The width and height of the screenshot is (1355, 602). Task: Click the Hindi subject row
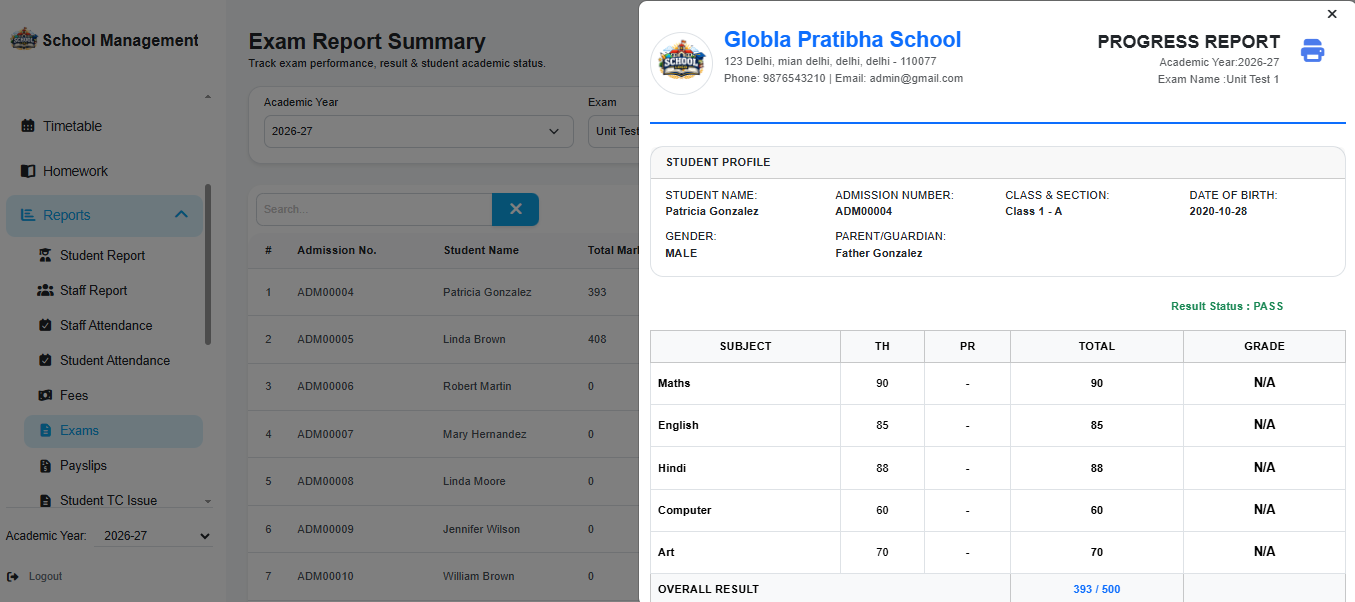point(997,468)
